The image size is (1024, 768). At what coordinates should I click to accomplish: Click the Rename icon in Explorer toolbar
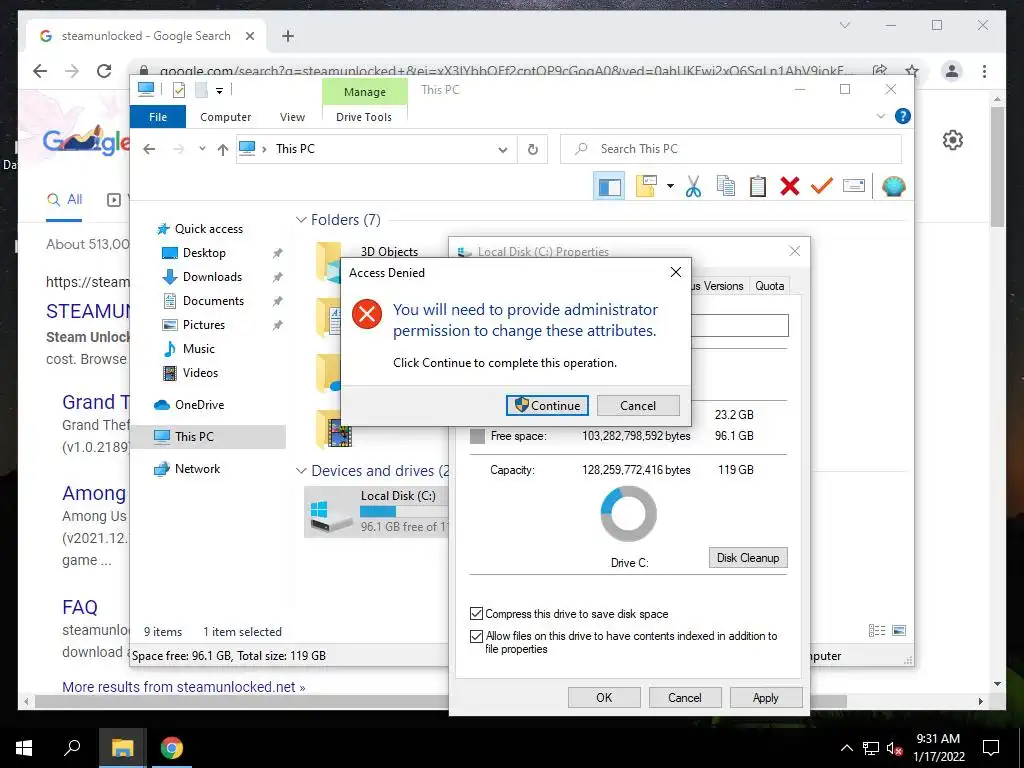pyautogui.click(x=854, y=187)
